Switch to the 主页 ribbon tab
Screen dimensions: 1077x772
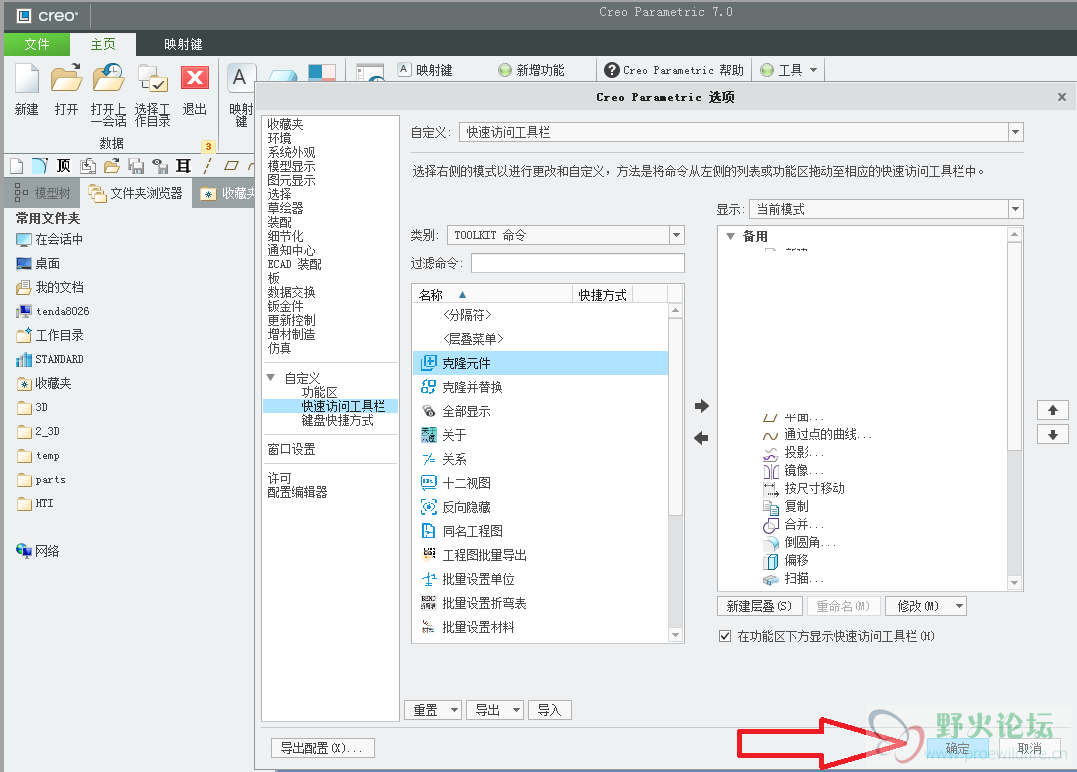pos(103,45)
